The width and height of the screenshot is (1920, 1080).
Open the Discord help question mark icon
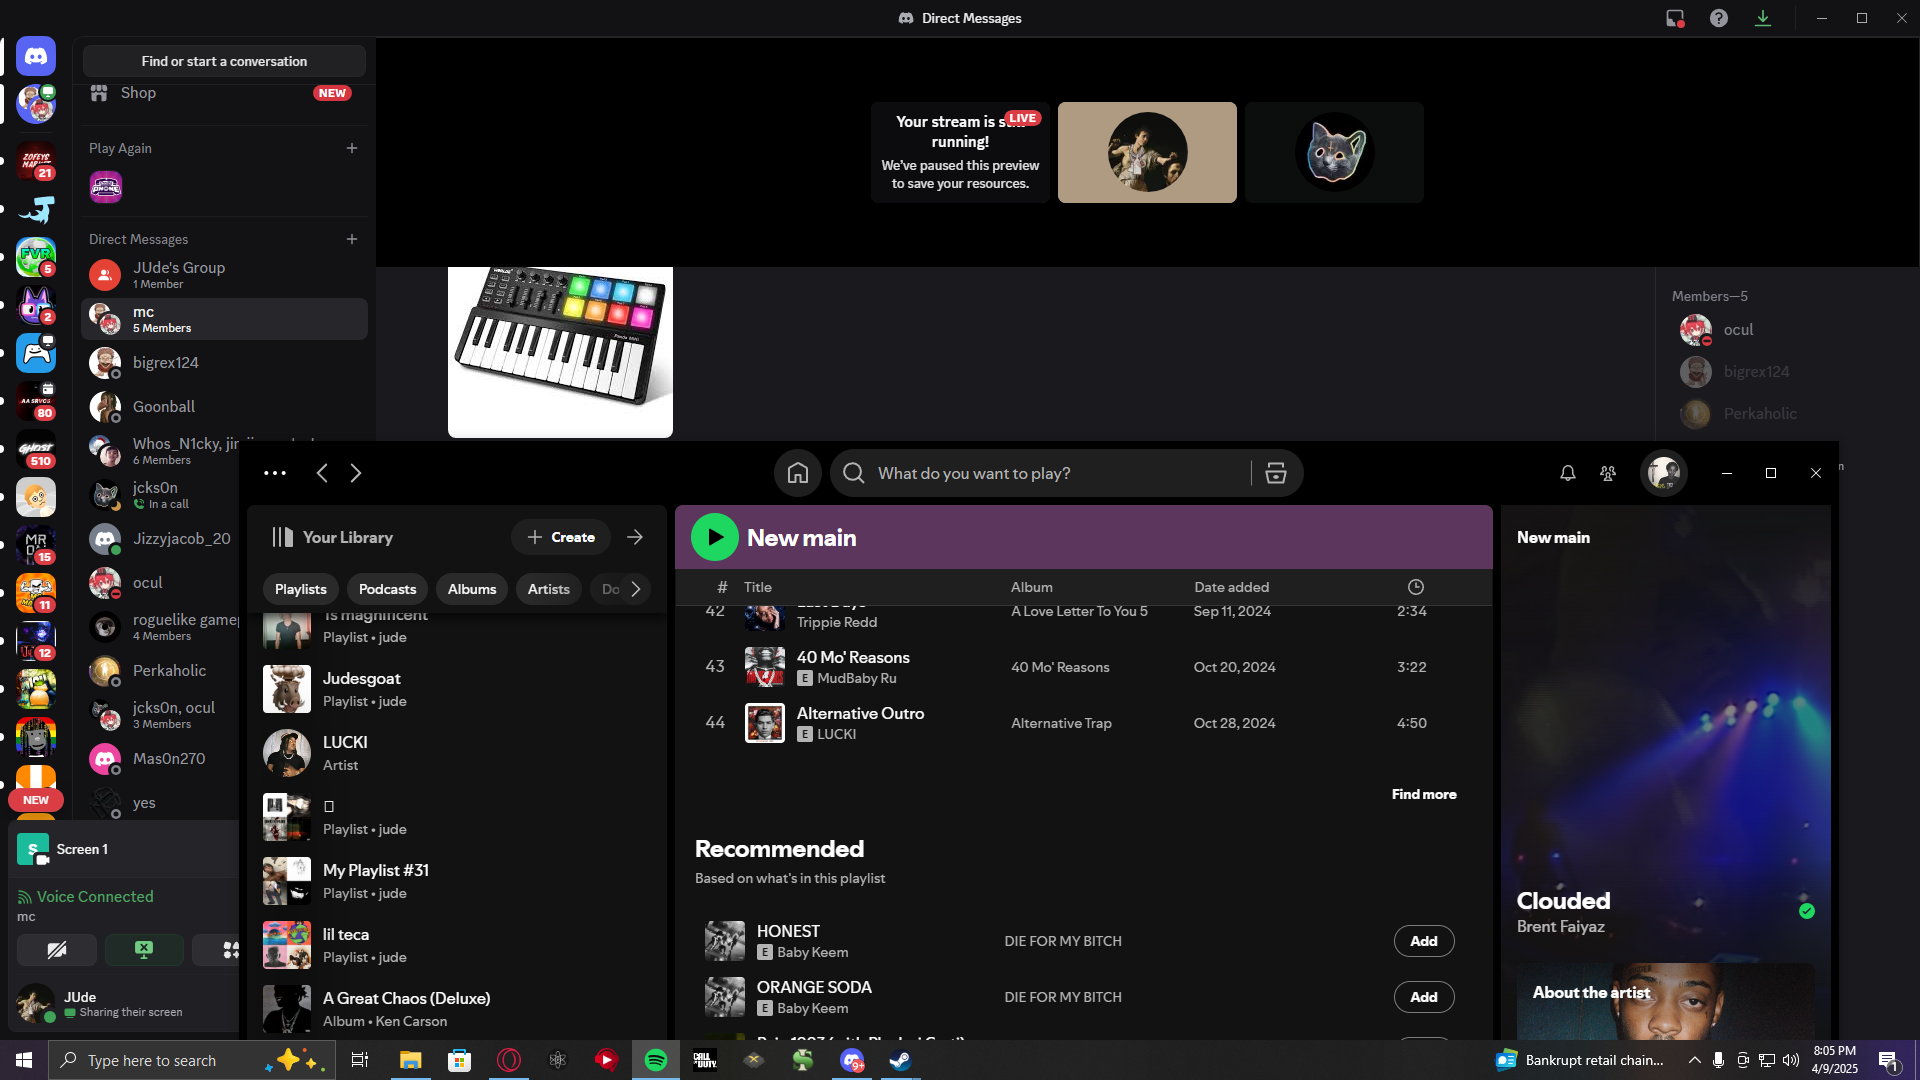coord(1718,18)
